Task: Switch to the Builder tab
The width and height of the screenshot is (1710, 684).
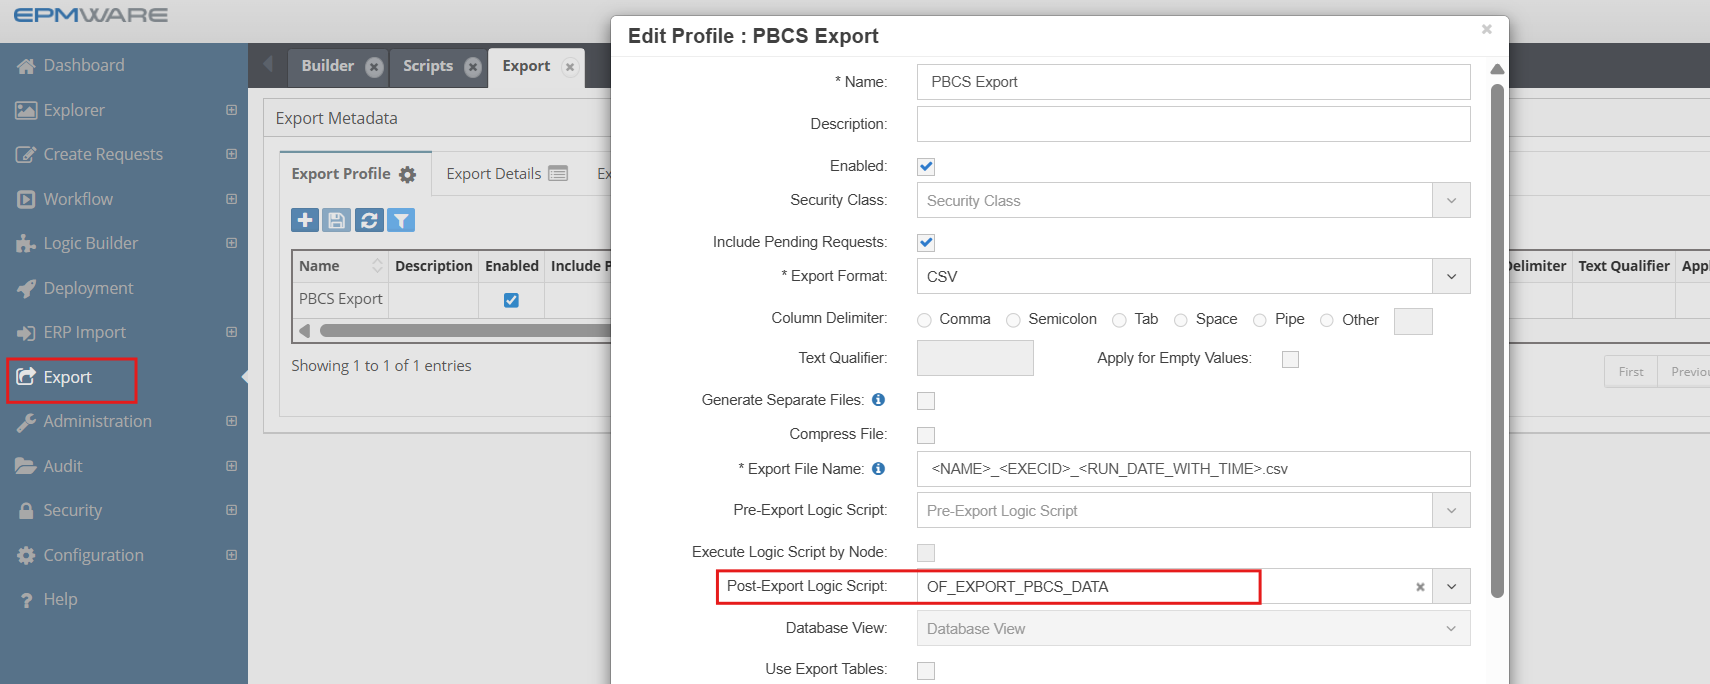Action: click(327, 66)
